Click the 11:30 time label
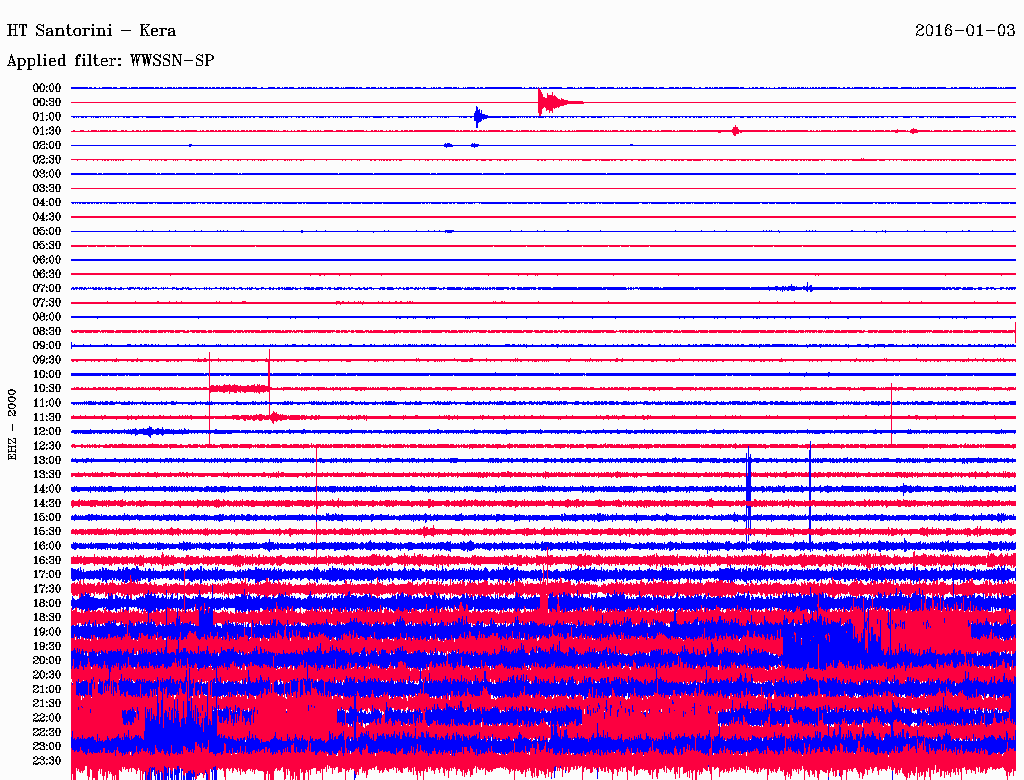 tap(47, 417)
